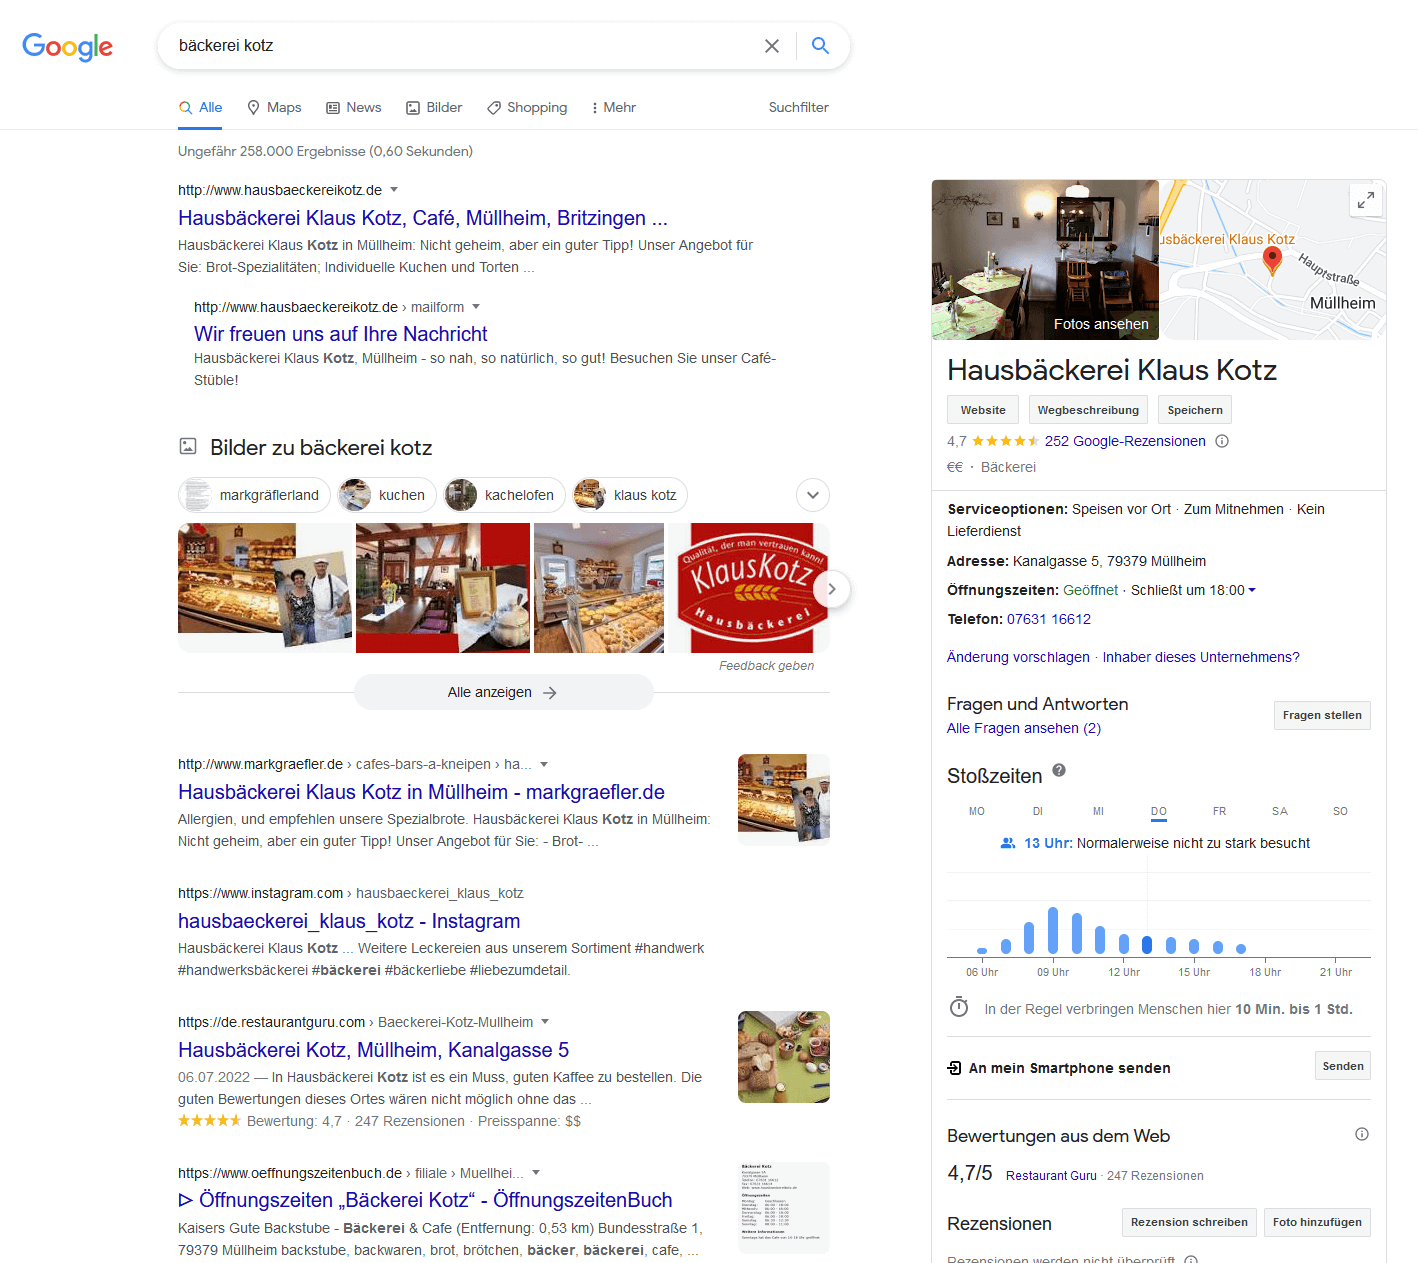Open dropdown arrow of restaurantguru result
This screenshot has height=1263, width=1418.
(545, 1021)
